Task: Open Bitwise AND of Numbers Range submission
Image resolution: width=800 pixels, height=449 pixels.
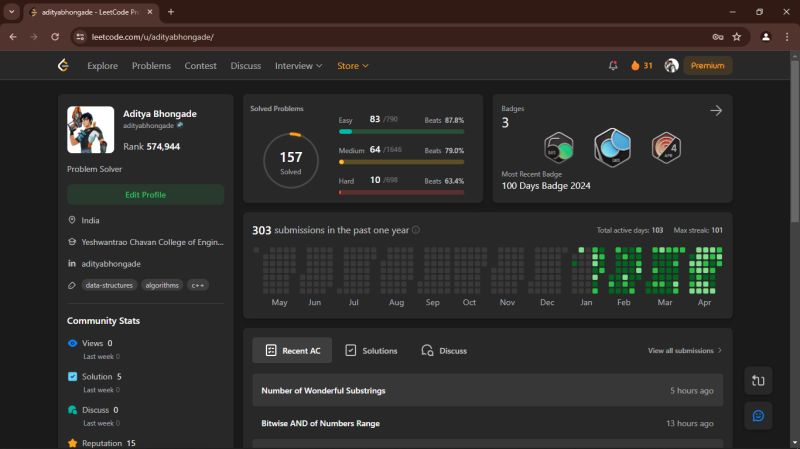Action: tap(487, 423)
